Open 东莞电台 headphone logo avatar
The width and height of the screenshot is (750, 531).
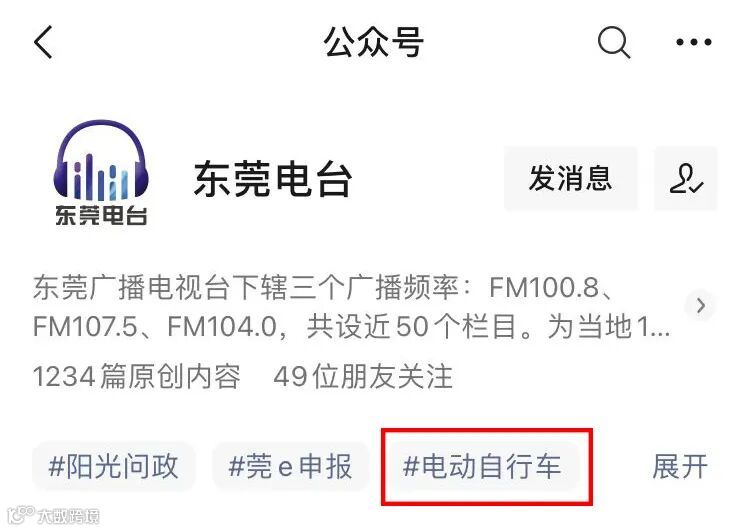100,172
